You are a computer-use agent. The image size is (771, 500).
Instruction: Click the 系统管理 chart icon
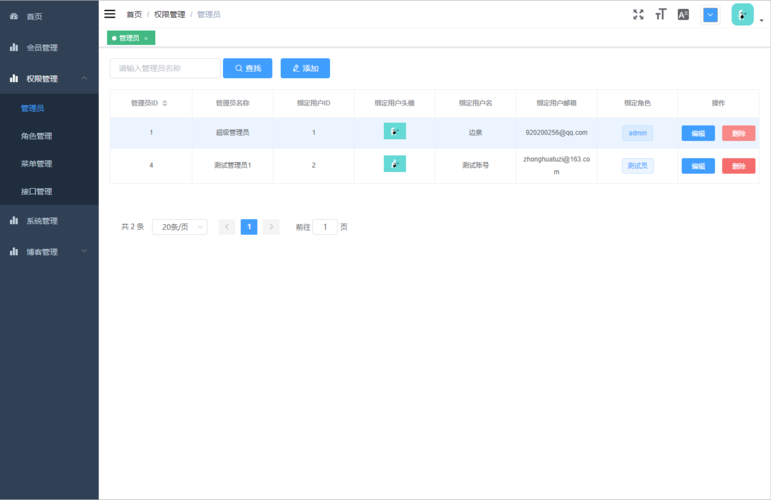pyautogui.click(x=14, y=220)
